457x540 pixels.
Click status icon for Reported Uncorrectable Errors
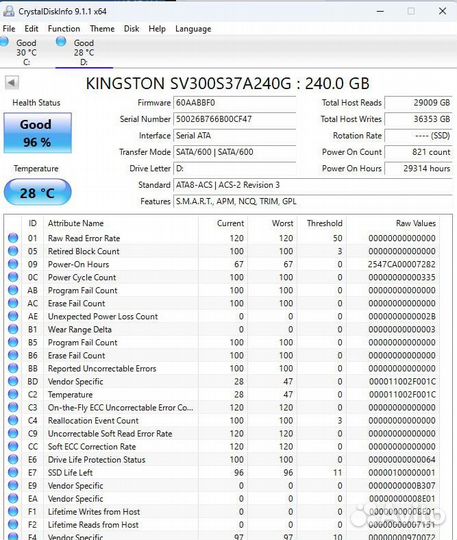tap(13, 368)
